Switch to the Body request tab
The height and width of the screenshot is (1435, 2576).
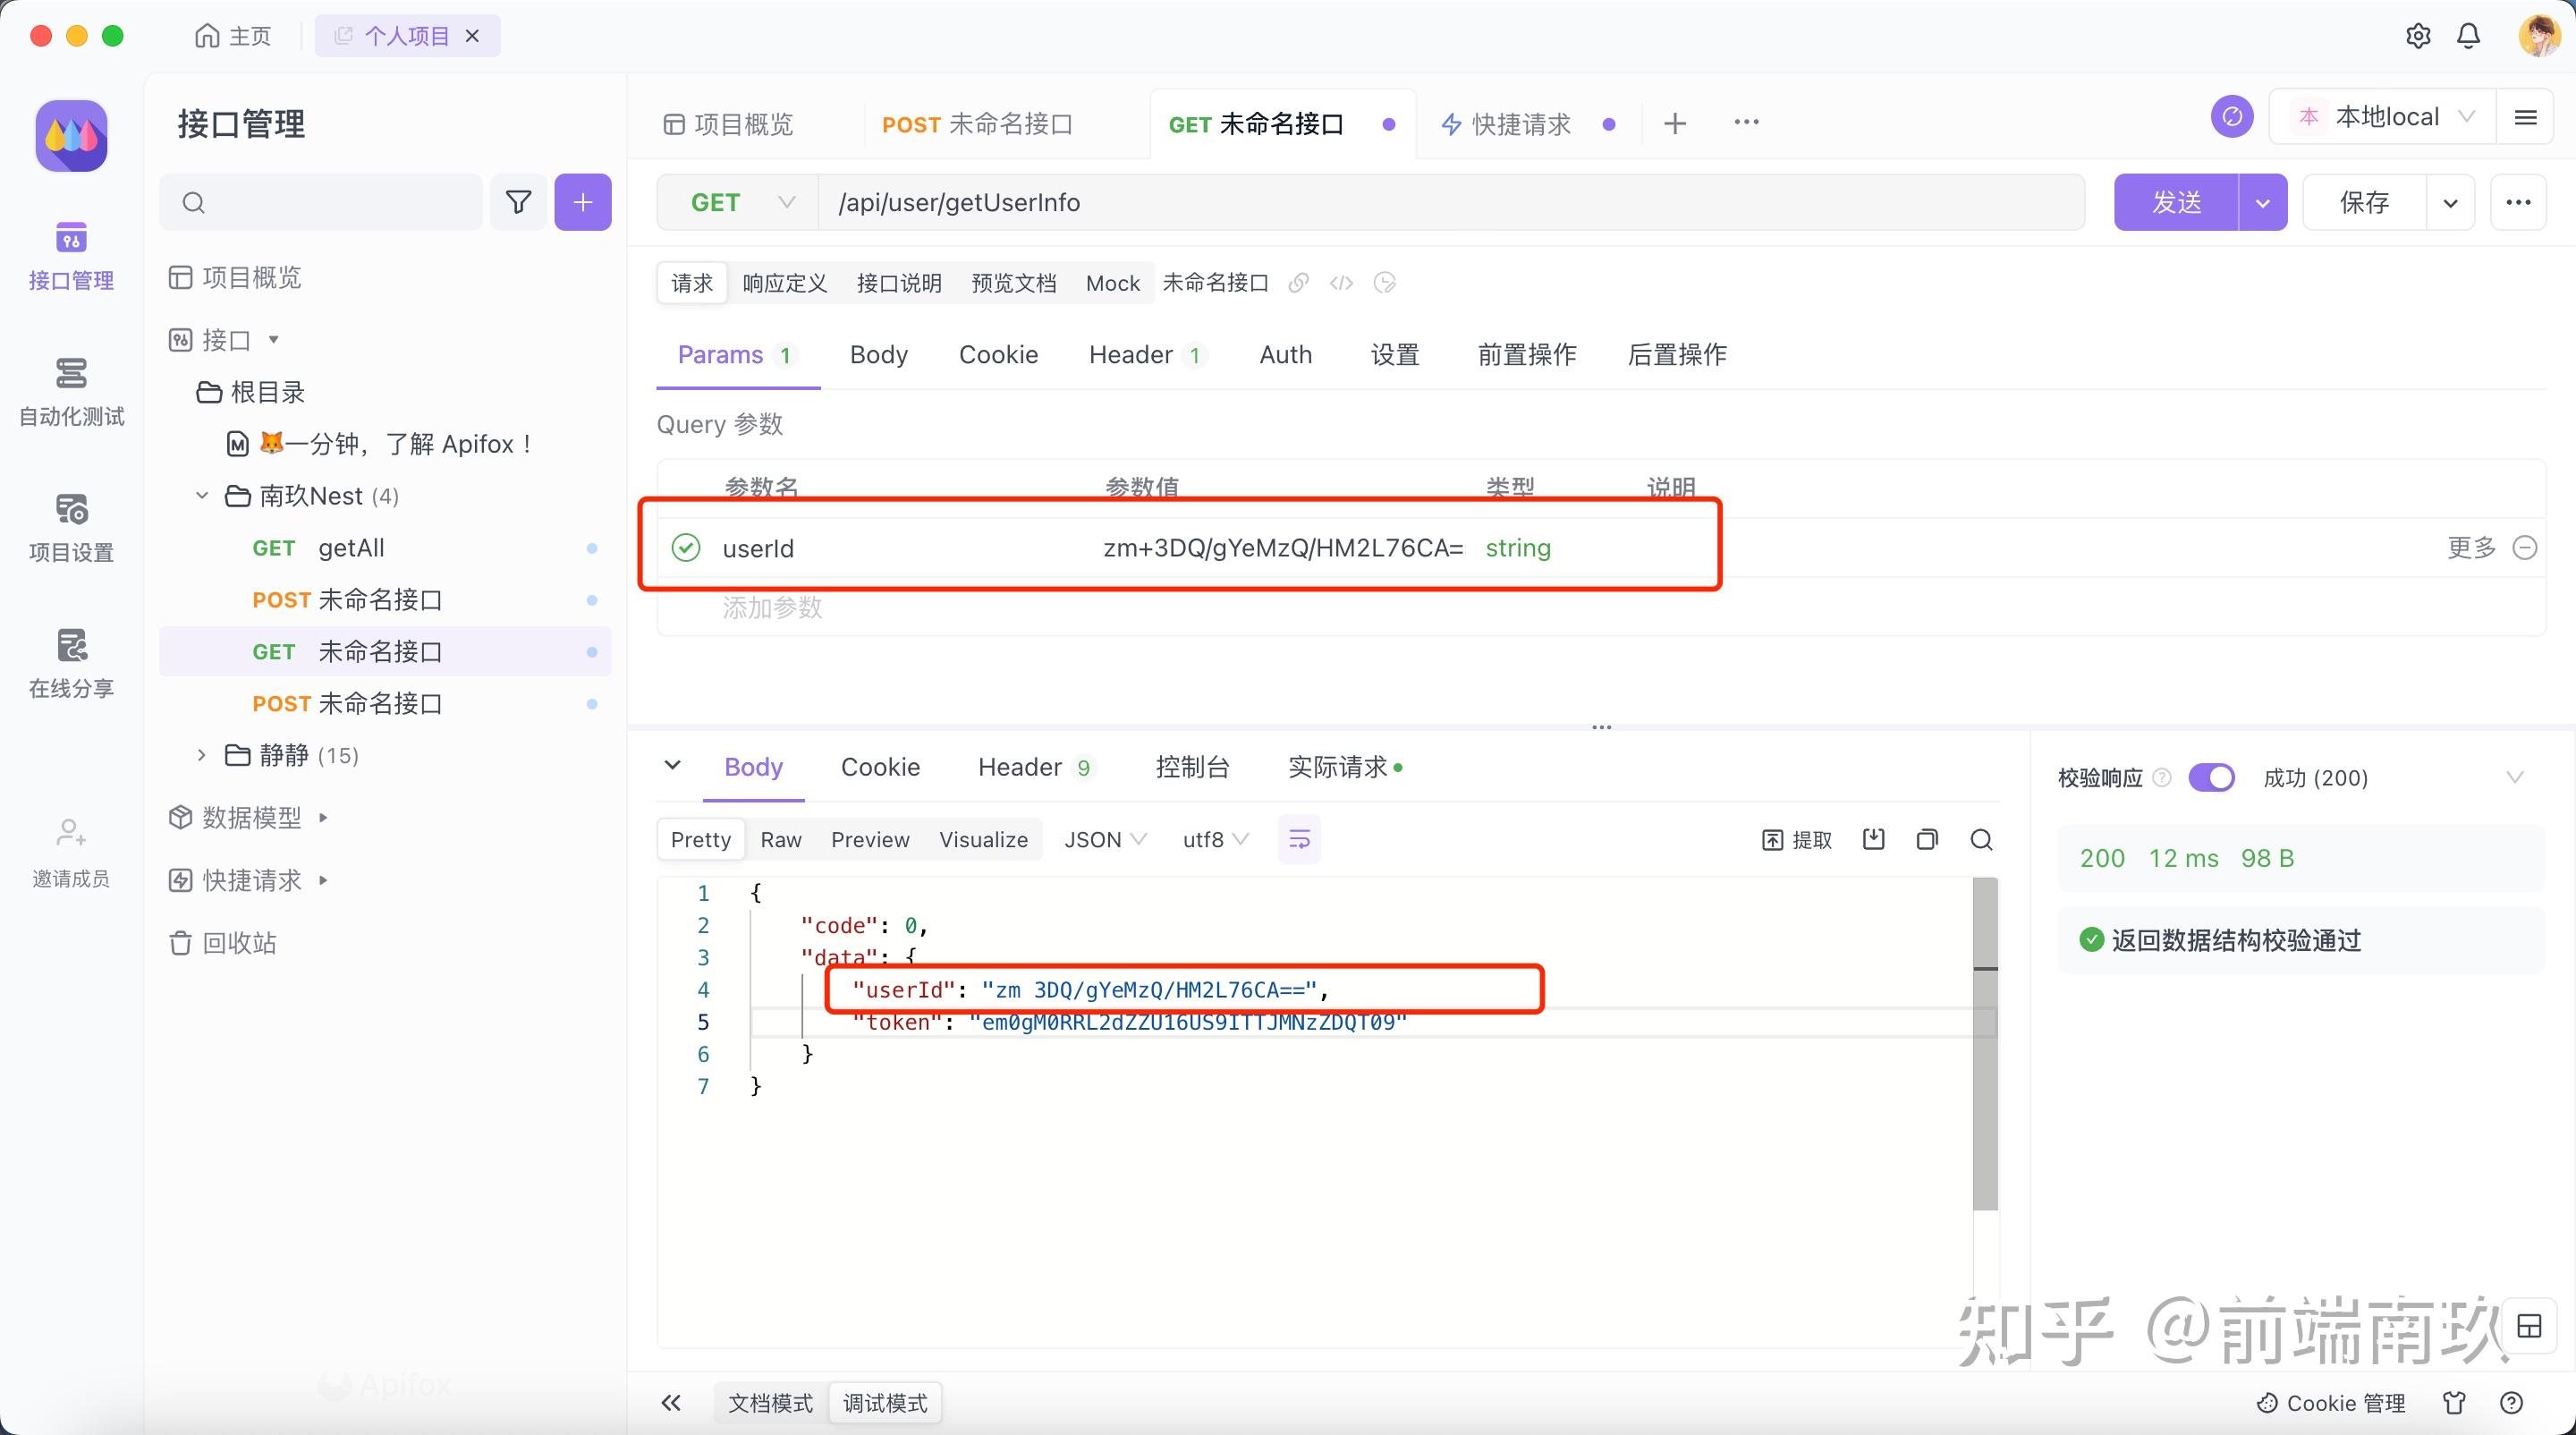878,355
